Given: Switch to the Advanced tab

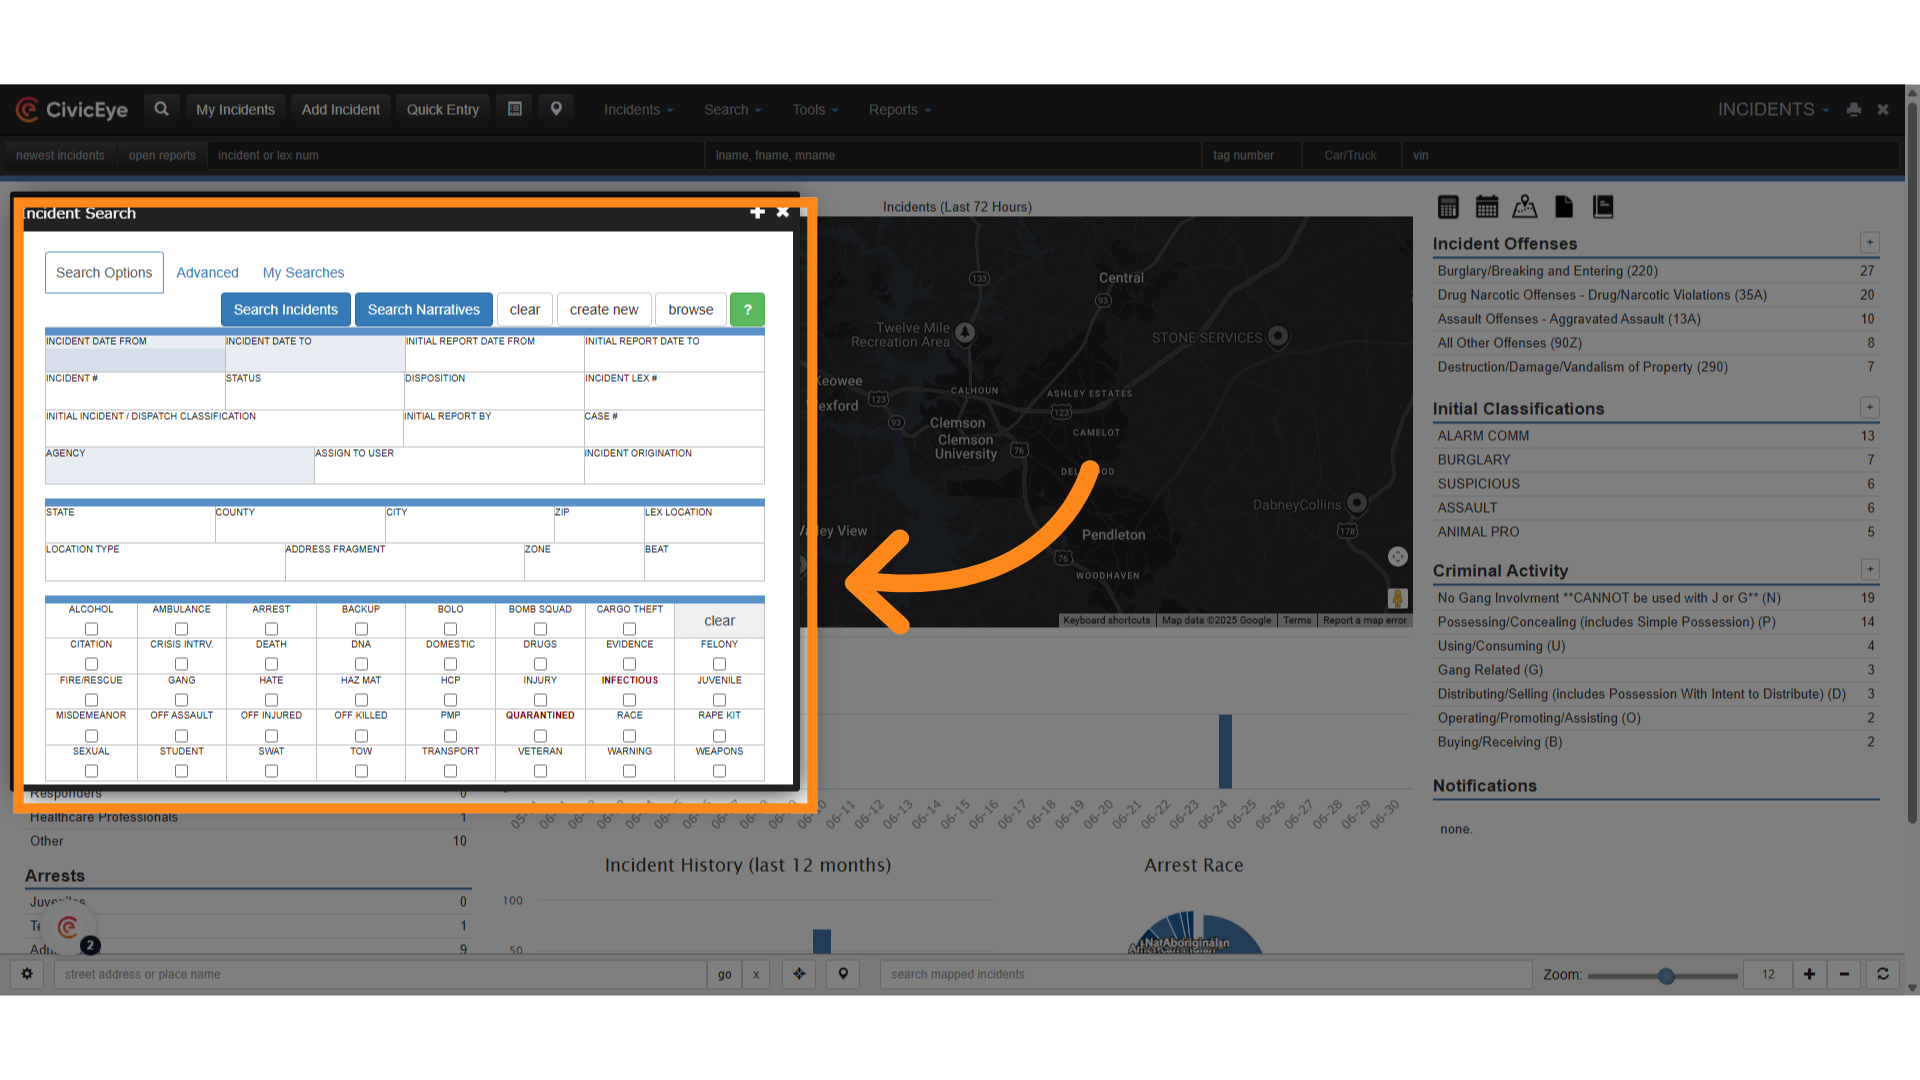Looking at the screenshot, I should [x=207, y=273].
